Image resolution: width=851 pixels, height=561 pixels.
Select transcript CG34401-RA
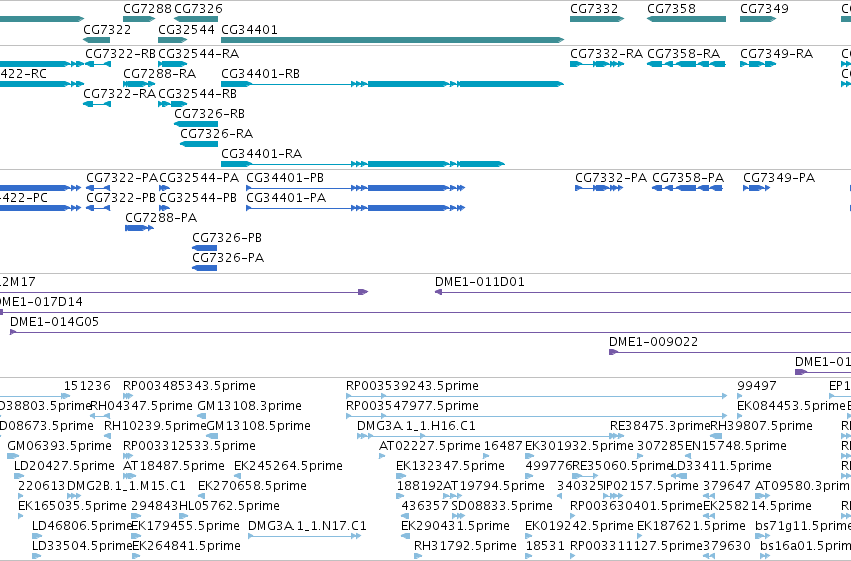[363, 164]
